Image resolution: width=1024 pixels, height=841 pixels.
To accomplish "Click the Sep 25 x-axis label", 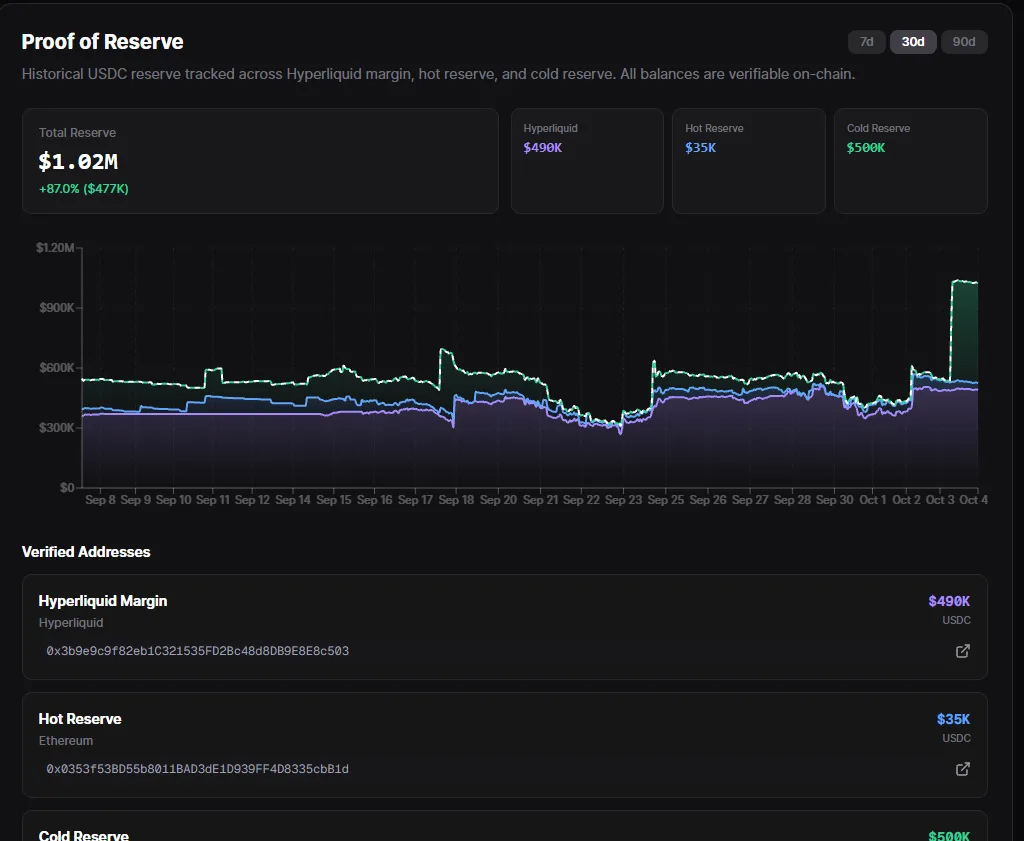I will coord(665,500).
